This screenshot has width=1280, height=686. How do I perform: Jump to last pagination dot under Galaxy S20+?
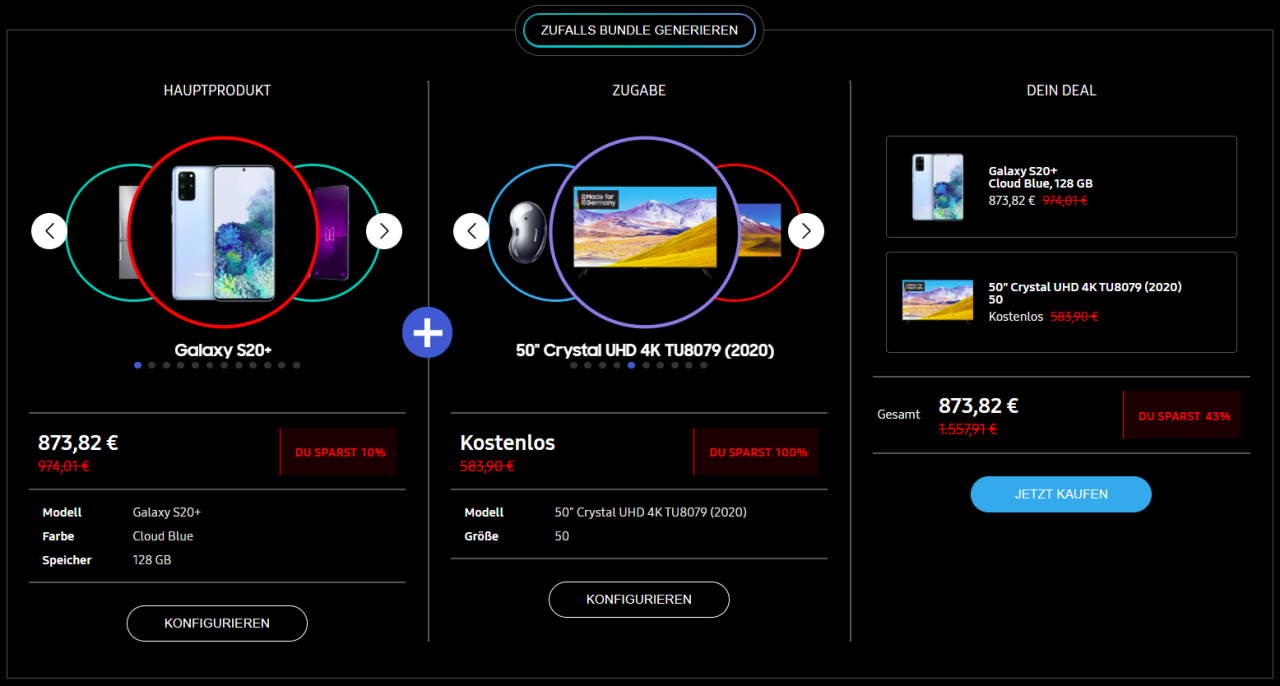[297, 365]
